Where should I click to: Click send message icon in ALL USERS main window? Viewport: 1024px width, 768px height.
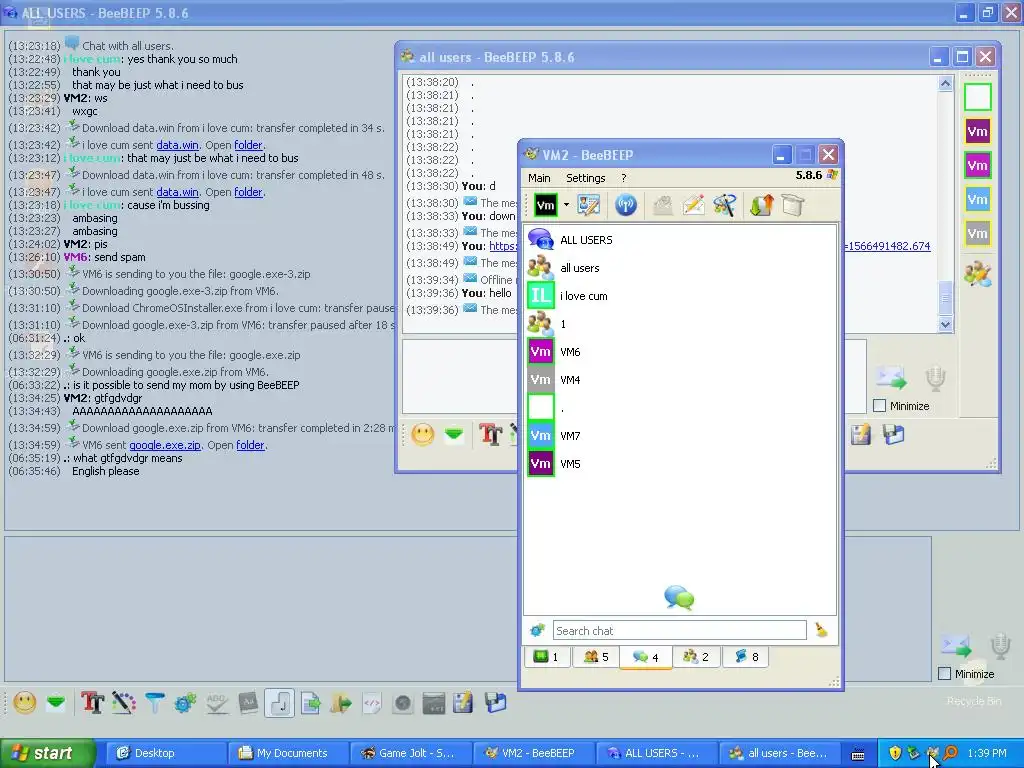click(956, 646)
